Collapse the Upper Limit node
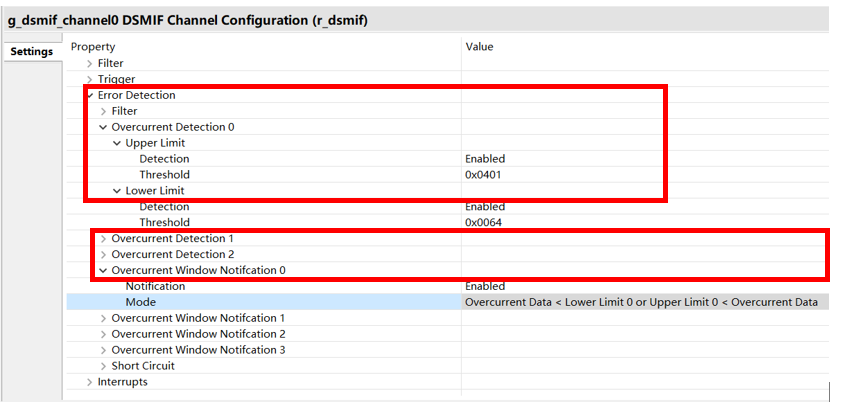The width and height of the screenshot is (846, 405). click(x=117, y=143)
